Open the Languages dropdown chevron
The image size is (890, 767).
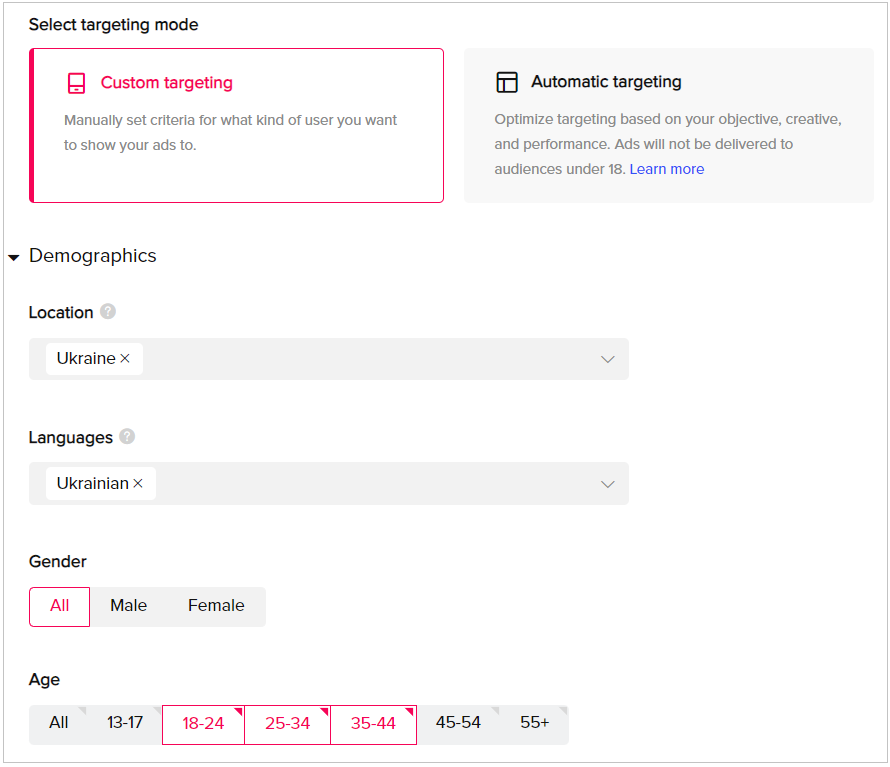pyautogui.click(x=608, y=484)
